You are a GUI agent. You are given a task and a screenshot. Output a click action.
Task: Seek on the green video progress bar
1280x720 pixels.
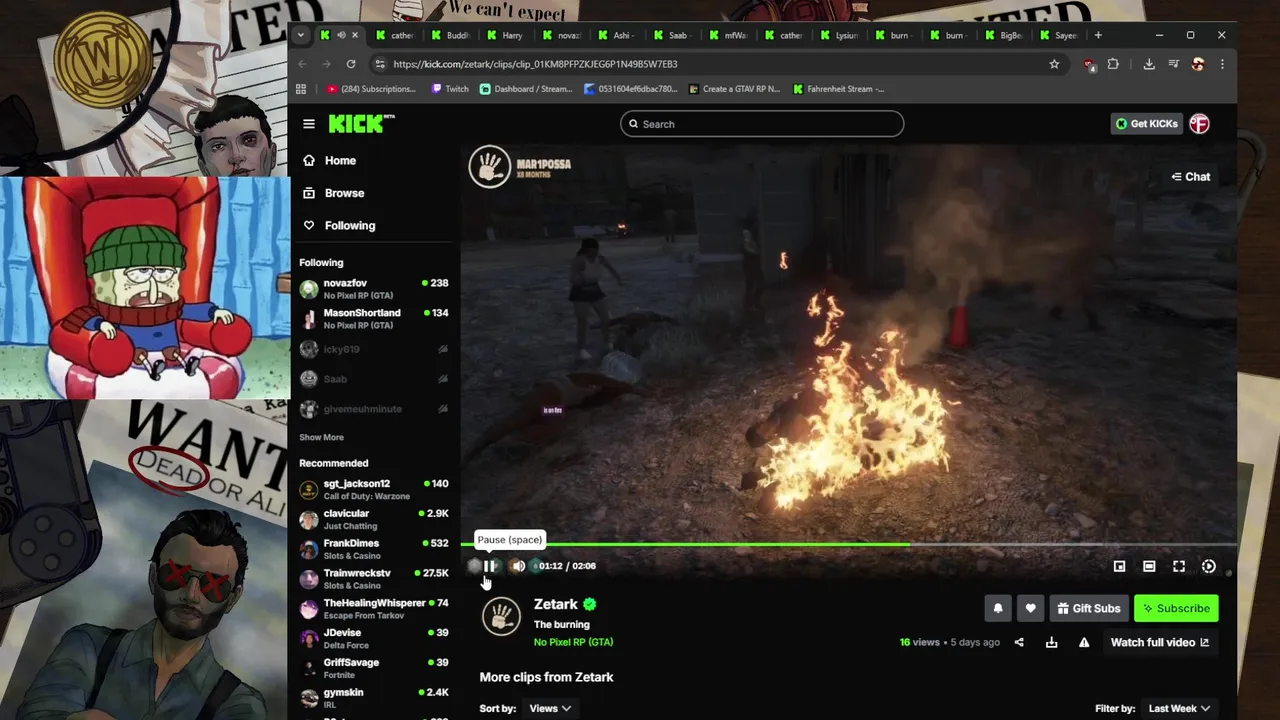[848, 545]
